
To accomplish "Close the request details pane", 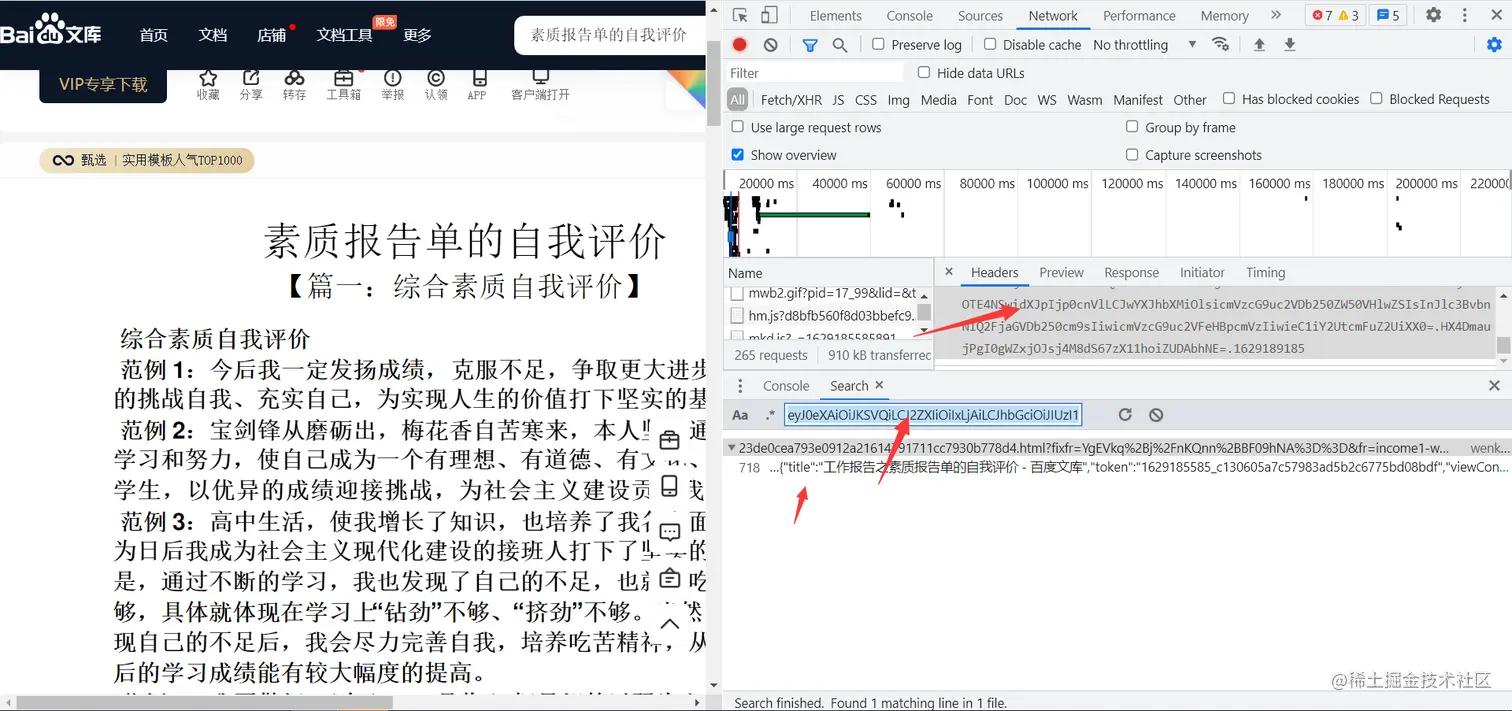I will click(x=949, y=272).
